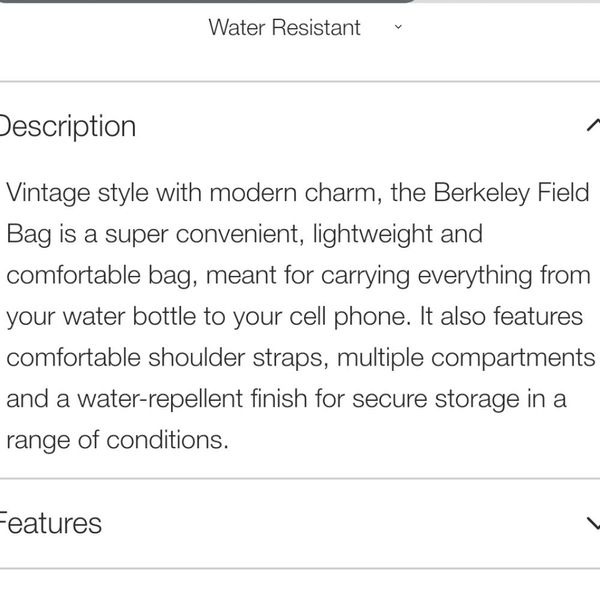The width and height of the screenshot is (600, 600).
Task: Open the Water Resistant dropdown label
Action: (x=284, y=28)
